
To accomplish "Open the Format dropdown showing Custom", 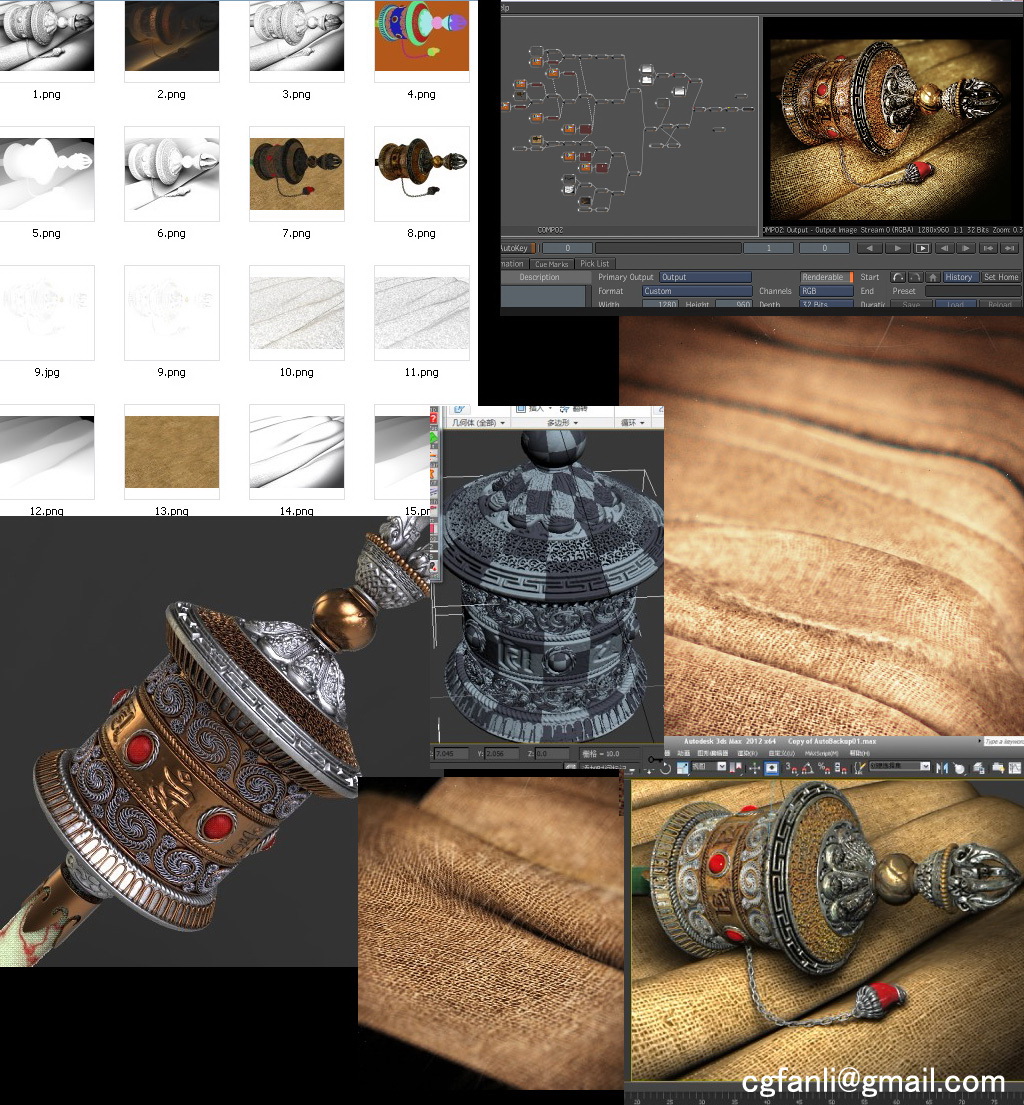I will [x=696, y=291].
